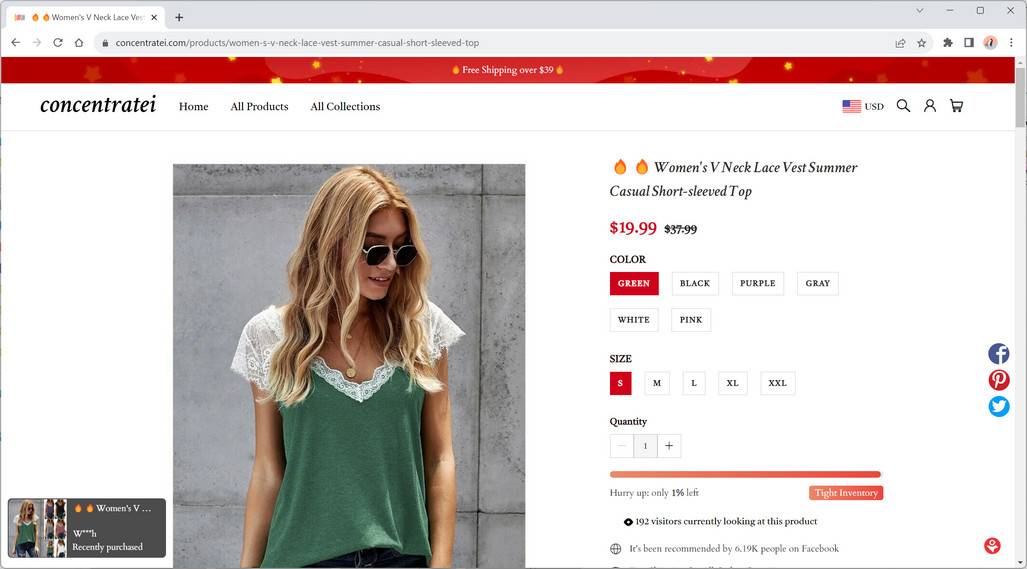Choose size L
The width and height of the screenshot is (1027, 569).
[x=694, y=384]
